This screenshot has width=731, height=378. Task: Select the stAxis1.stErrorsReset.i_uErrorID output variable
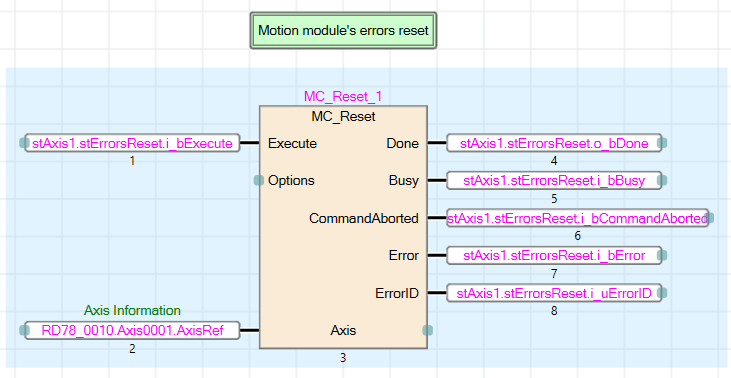554,293
